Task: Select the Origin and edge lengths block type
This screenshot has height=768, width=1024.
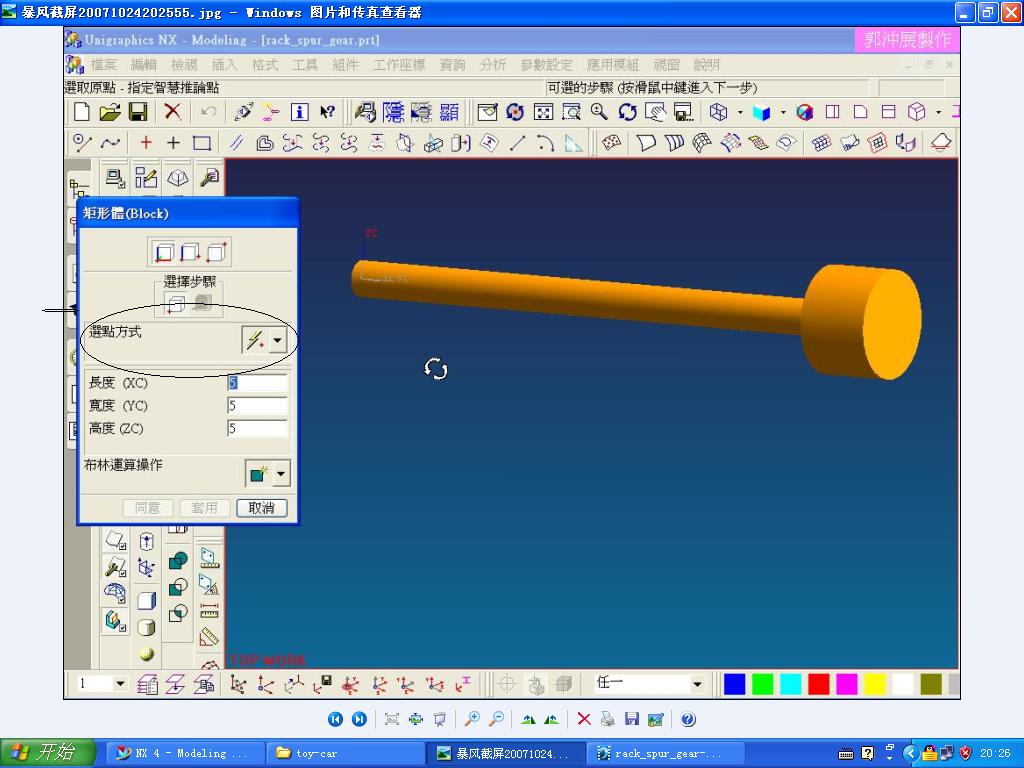Action: point(164,252)
